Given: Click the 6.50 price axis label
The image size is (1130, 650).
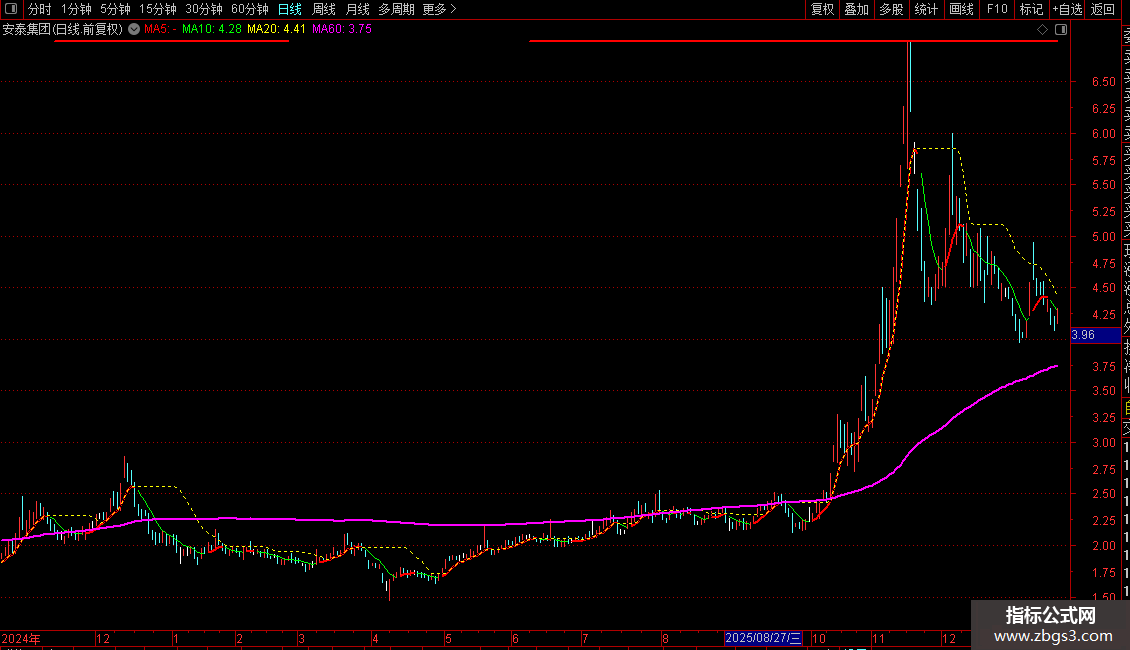Looking at the screenshot, I should (1103, 82).
